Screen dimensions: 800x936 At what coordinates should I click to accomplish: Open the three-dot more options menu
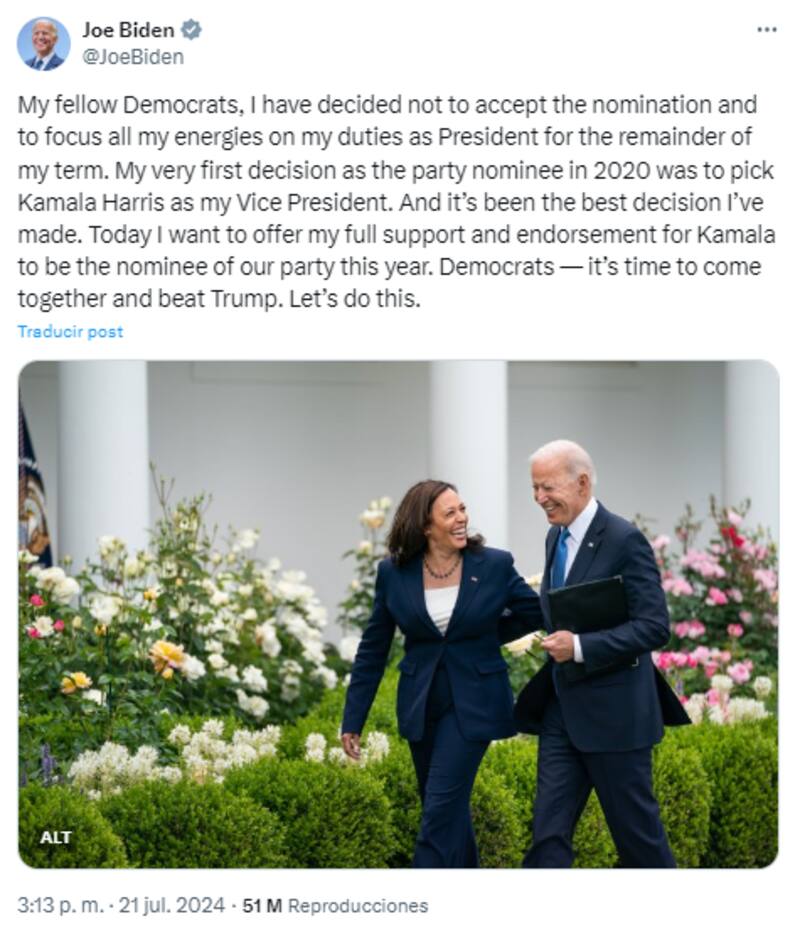pos(766,30)
